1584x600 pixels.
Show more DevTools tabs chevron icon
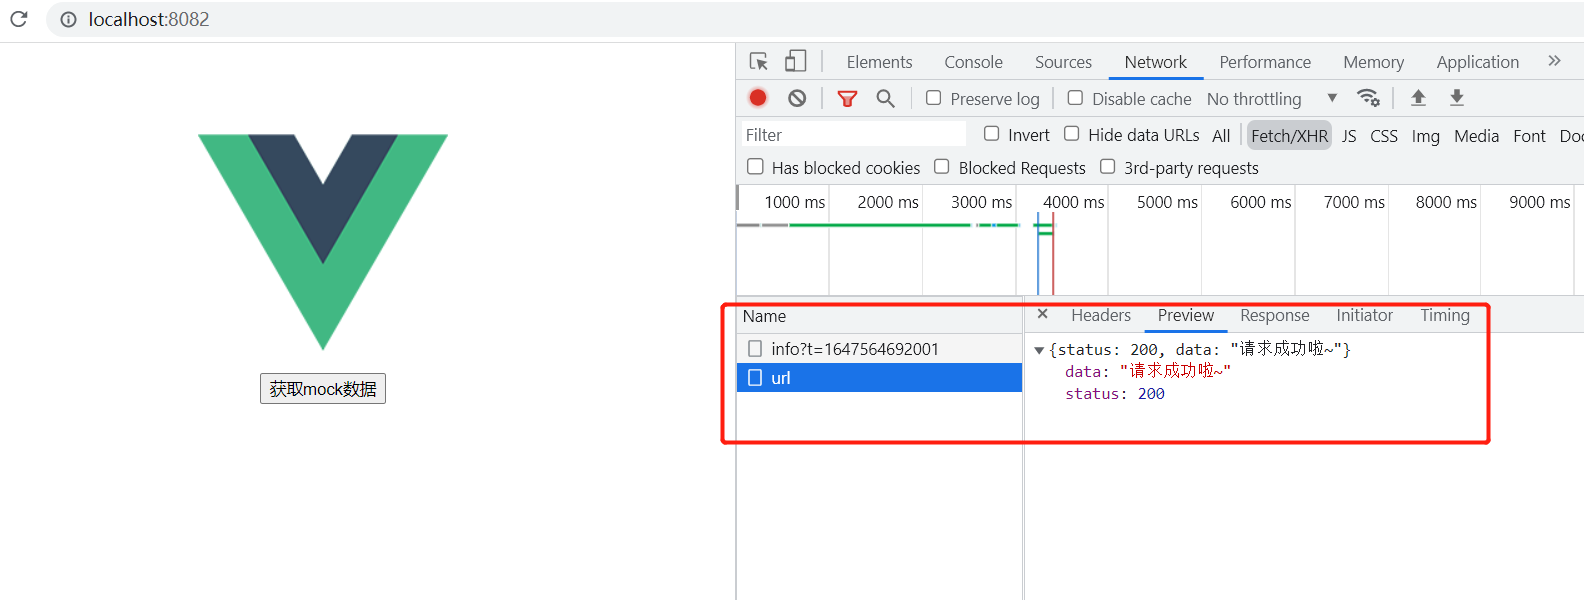pos(1554,61)
